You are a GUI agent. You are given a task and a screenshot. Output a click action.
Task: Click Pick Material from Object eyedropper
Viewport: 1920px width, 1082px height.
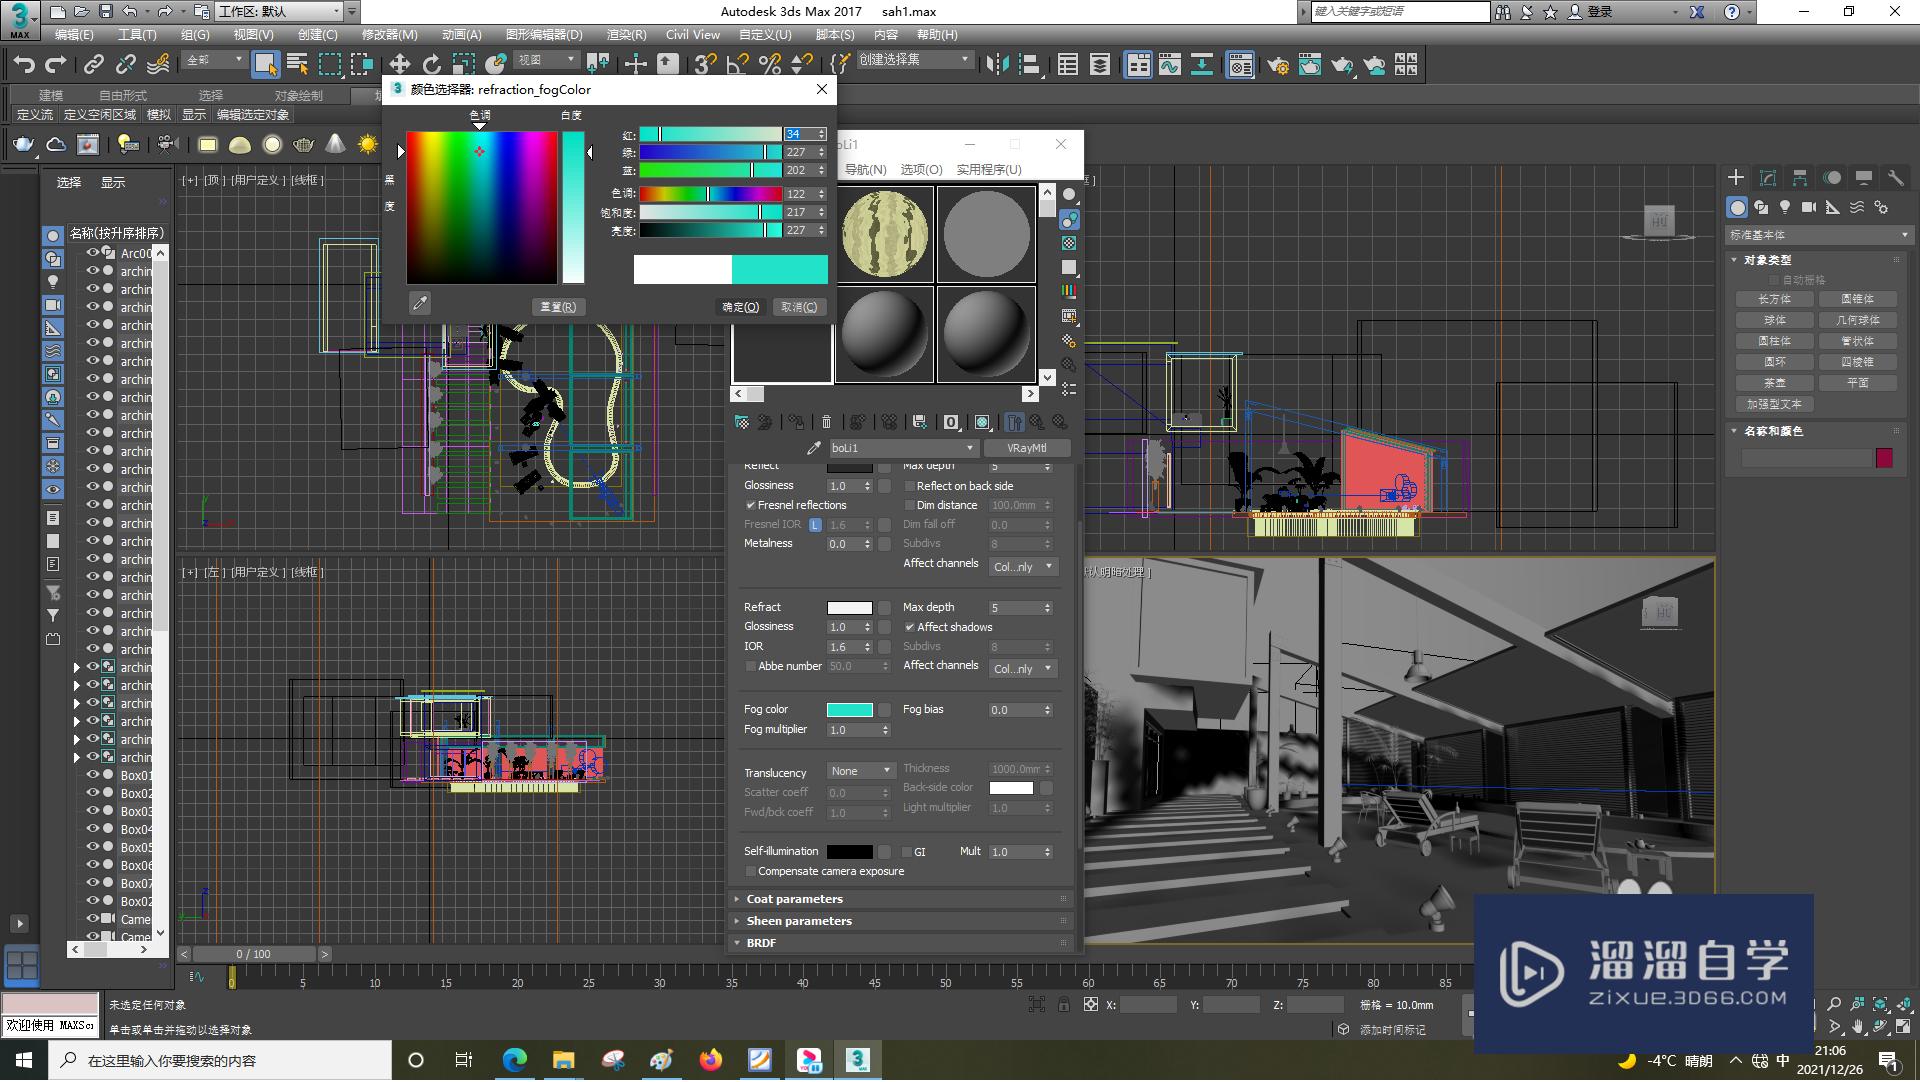pos(814,448)
